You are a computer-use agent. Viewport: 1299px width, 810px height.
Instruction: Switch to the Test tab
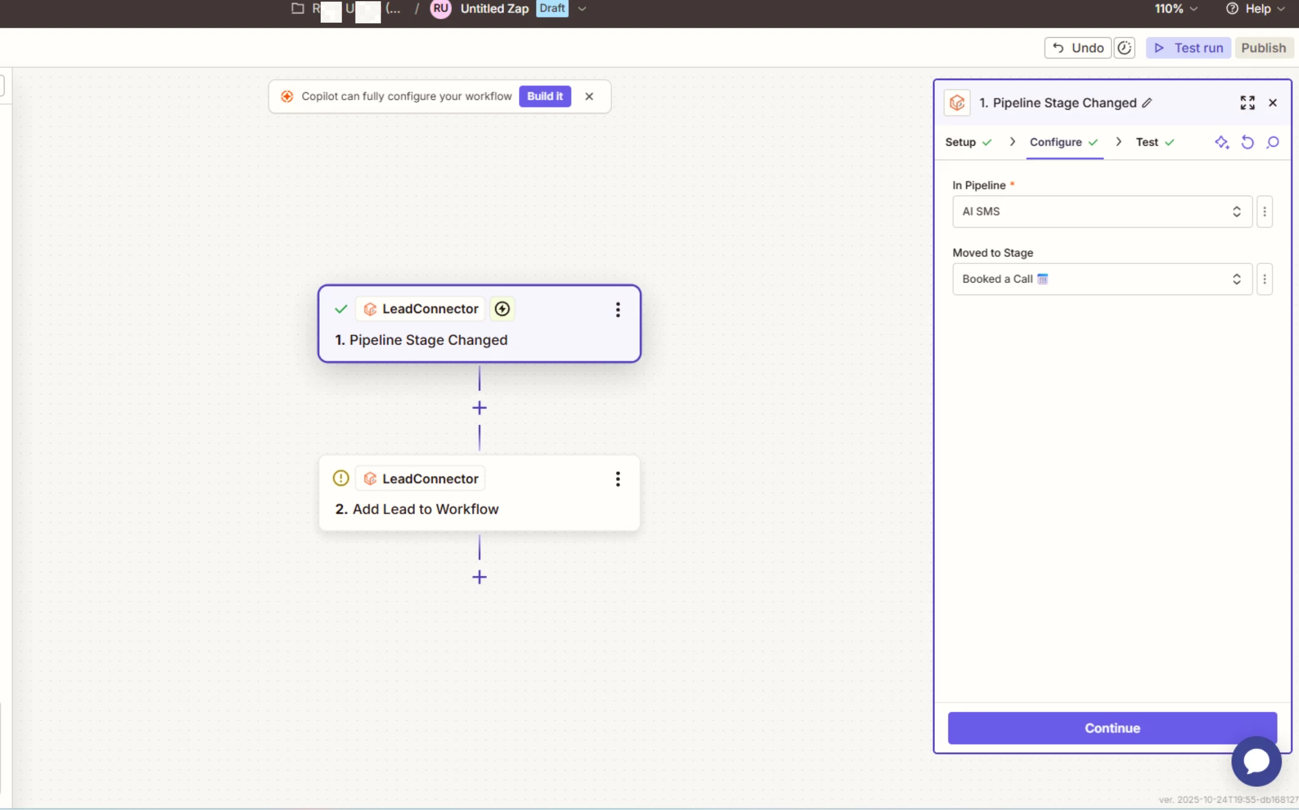tap(1146, 142)
